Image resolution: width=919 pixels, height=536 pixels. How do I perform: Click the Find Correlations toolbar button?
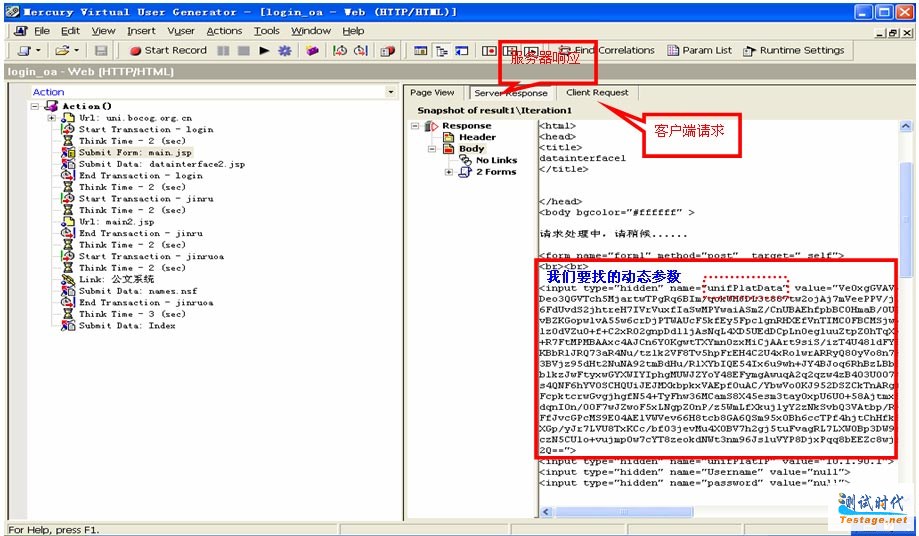coord(606,50)
